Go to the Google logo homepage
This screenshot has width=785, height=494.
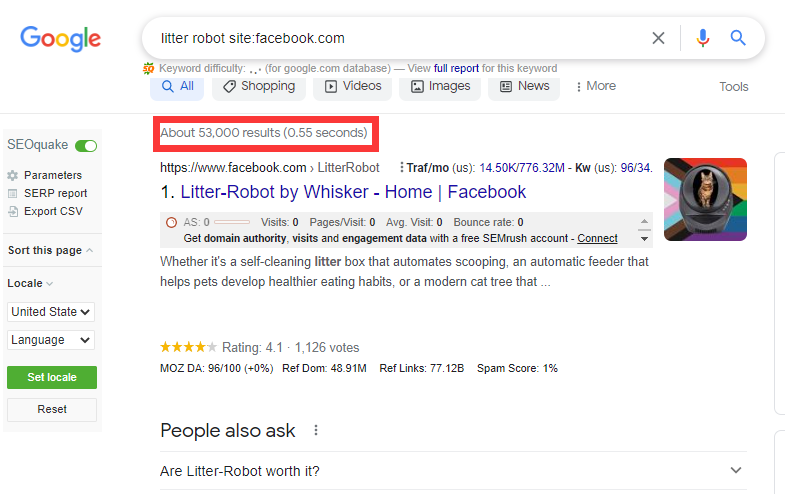pos(61,39)
